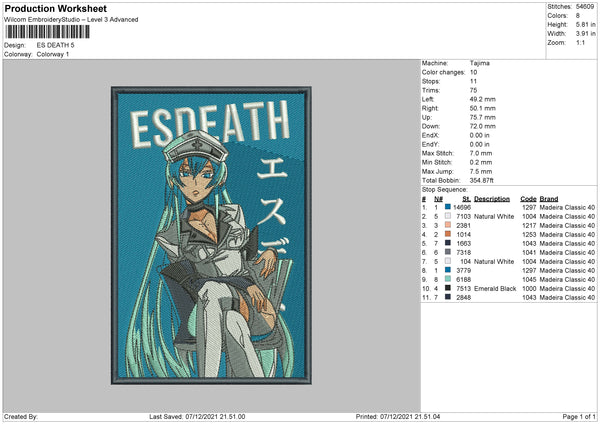Click thread code 1045
The width and height of the screenshot is (600, 424).
tap(529, 280)
